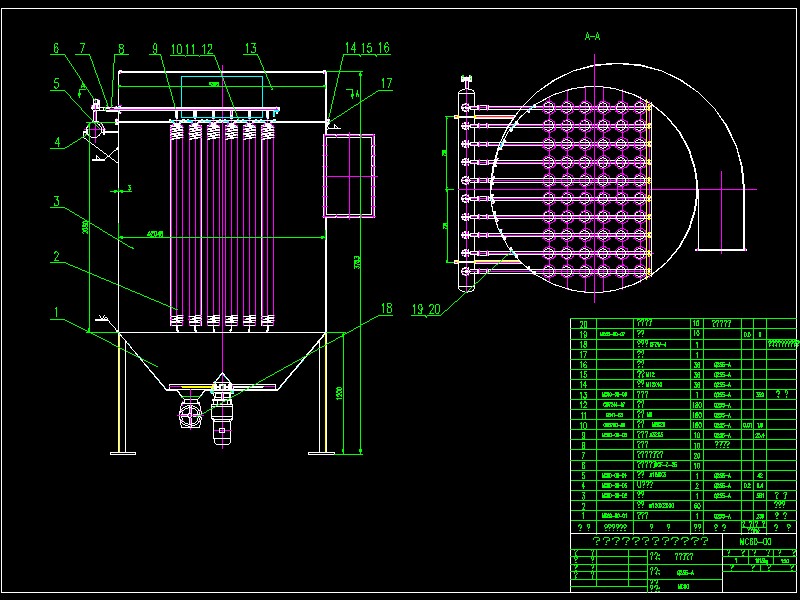
Task: Select callout label 13 above the cover
Action: coord(251,48)
